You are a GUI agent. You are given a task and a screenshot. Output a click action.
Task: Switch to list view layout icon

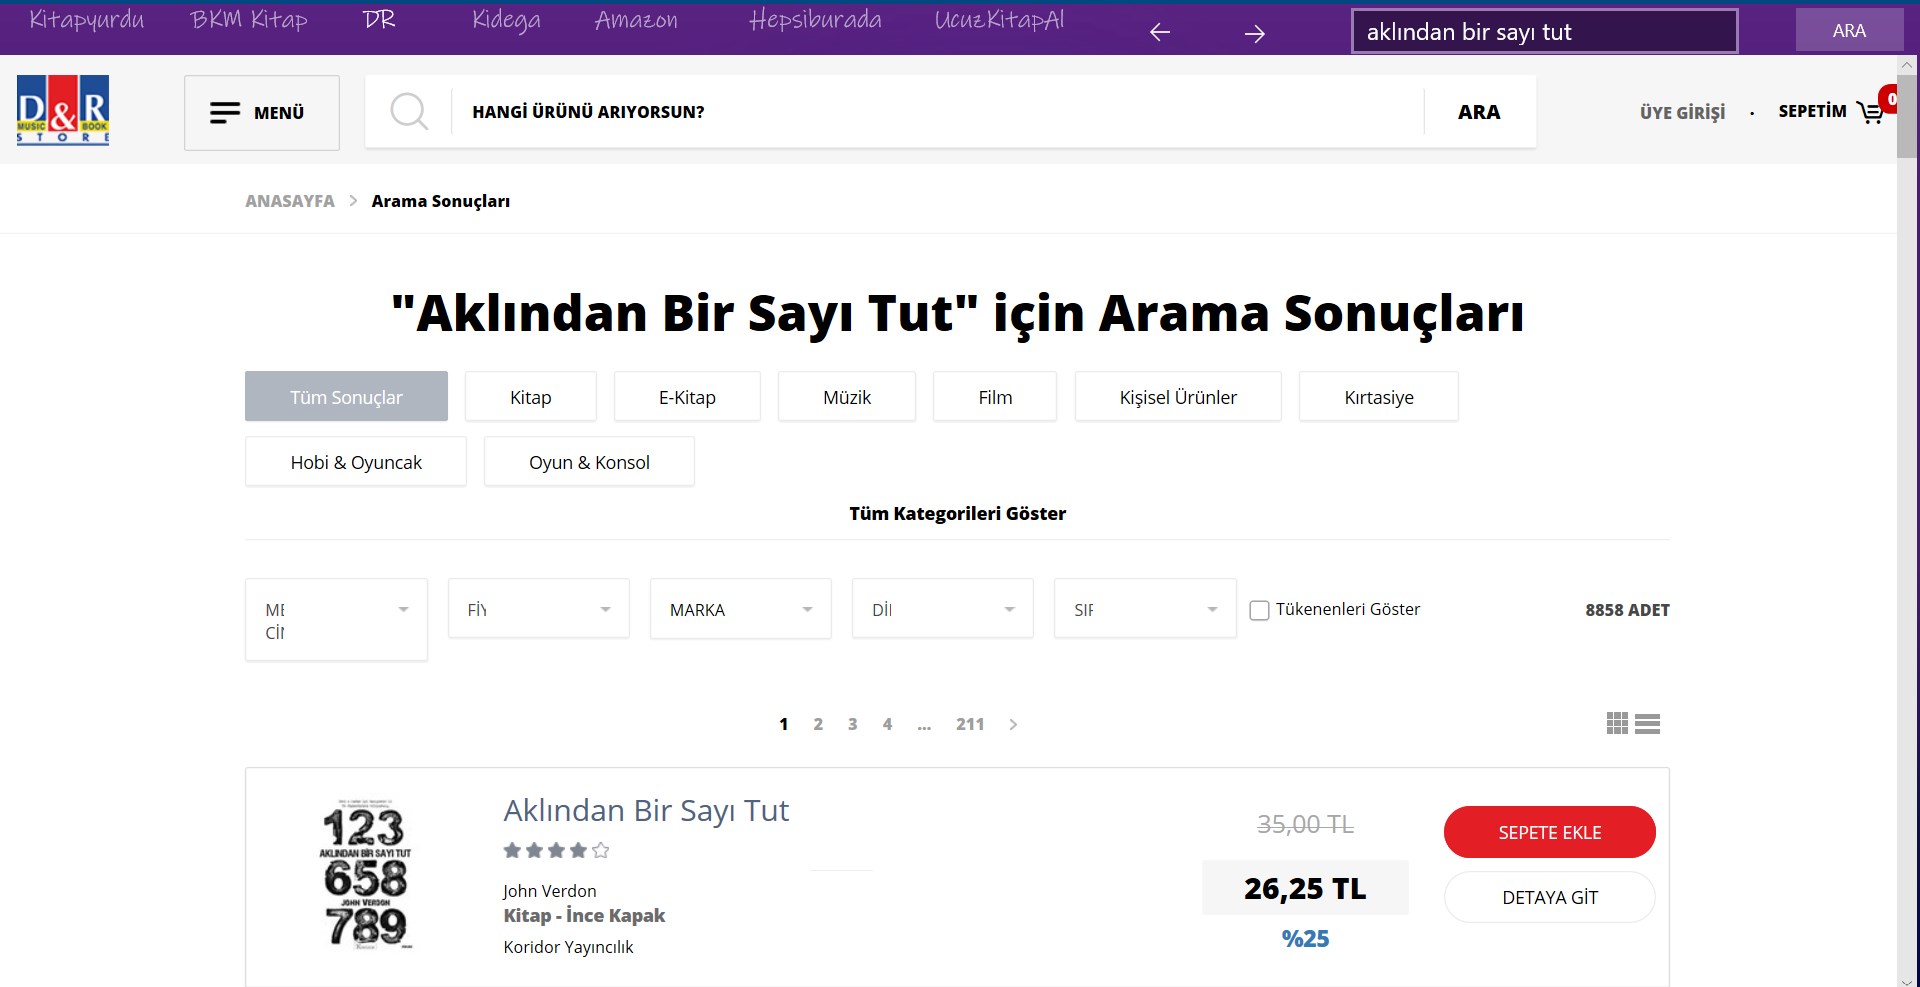click(x=1648, y=723)
